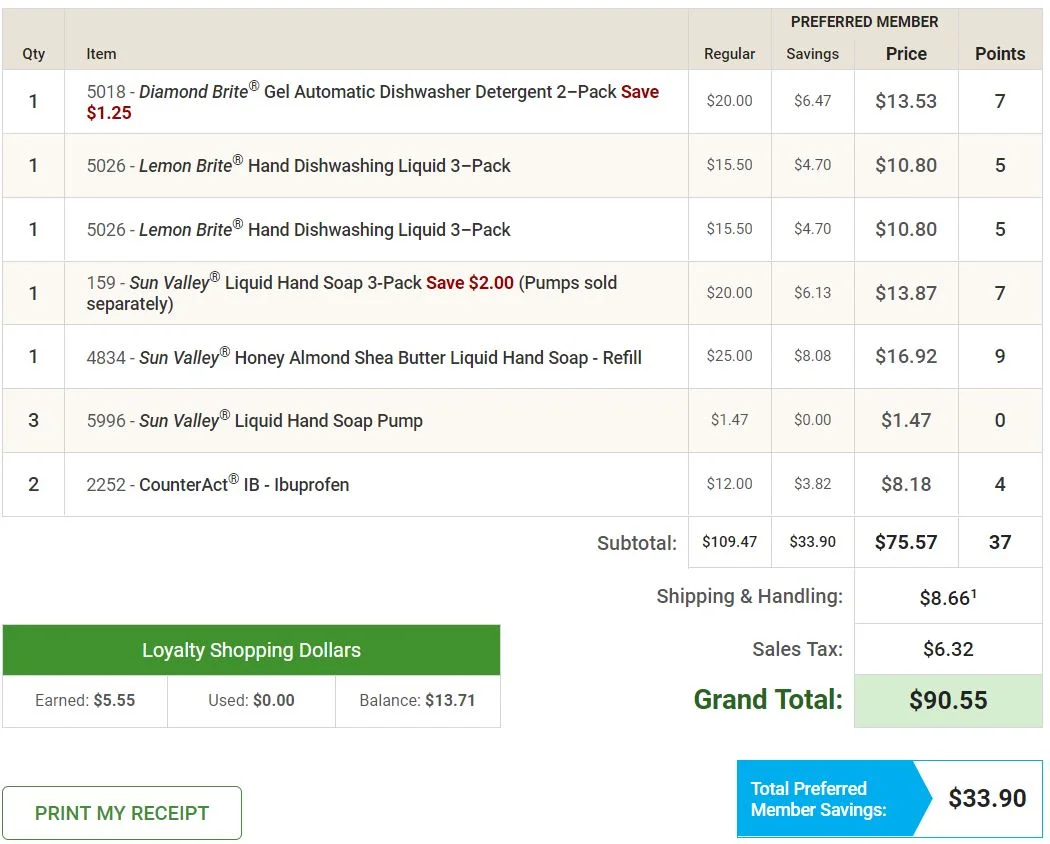The image size is (1050, 844).
Task: Click the Grand Total amount $90.55
Action: pyautogui.click(x=948, y=700)
